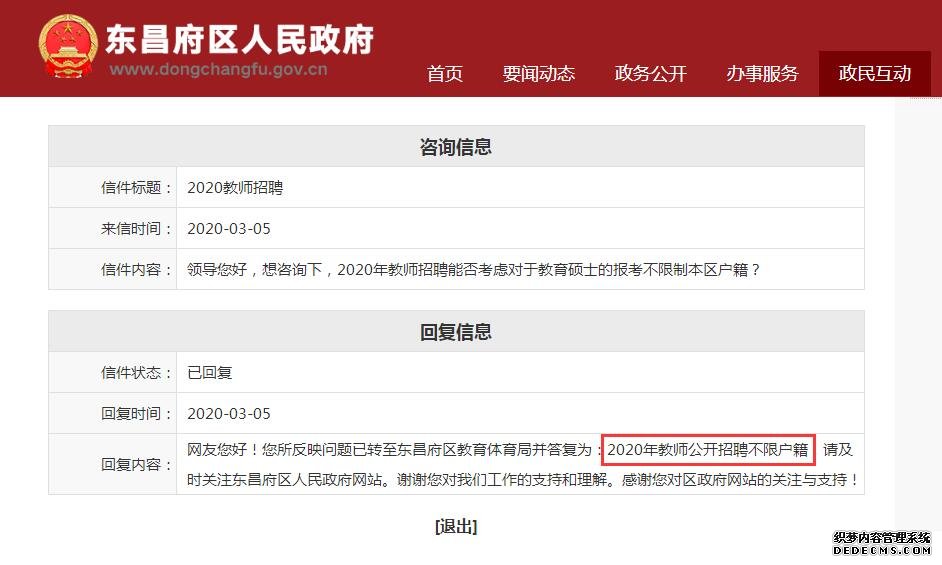Click the 回复内容 label
This screenshot has width=942, height=565.
[136, 465]
